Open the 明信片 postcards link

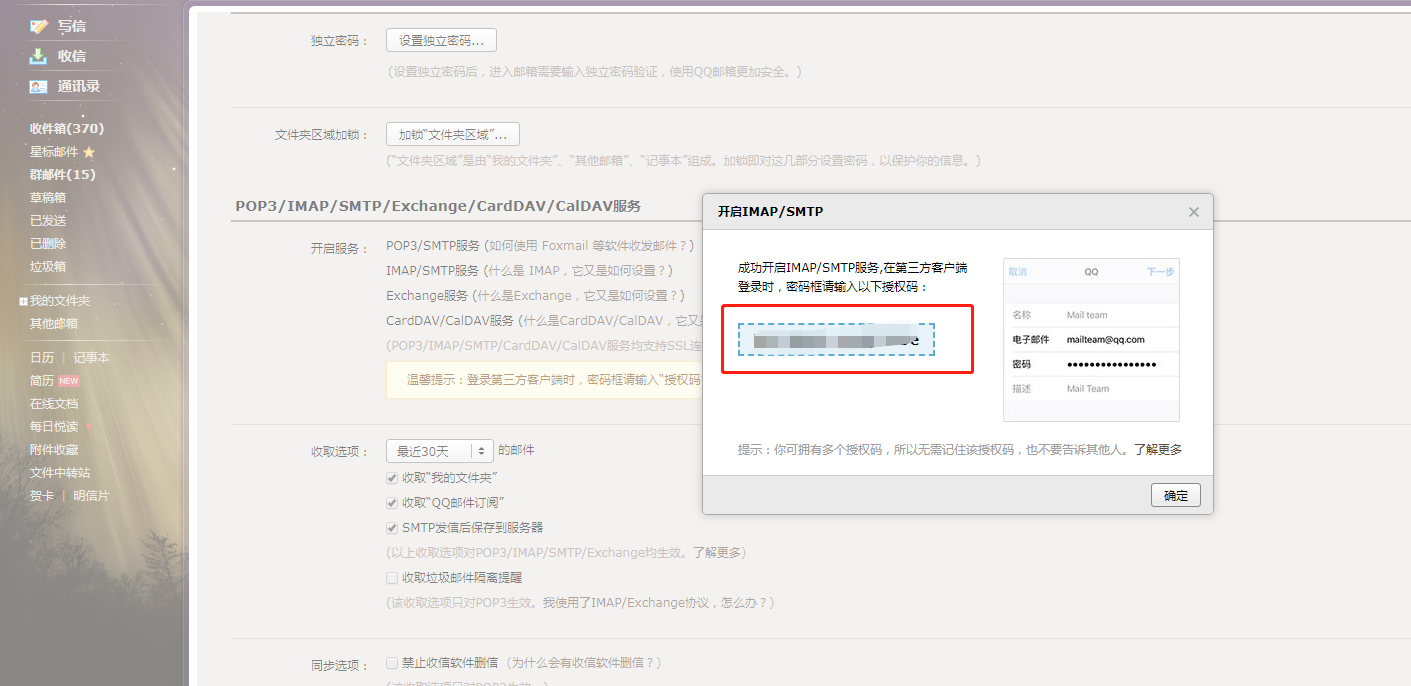pos(92,496)
